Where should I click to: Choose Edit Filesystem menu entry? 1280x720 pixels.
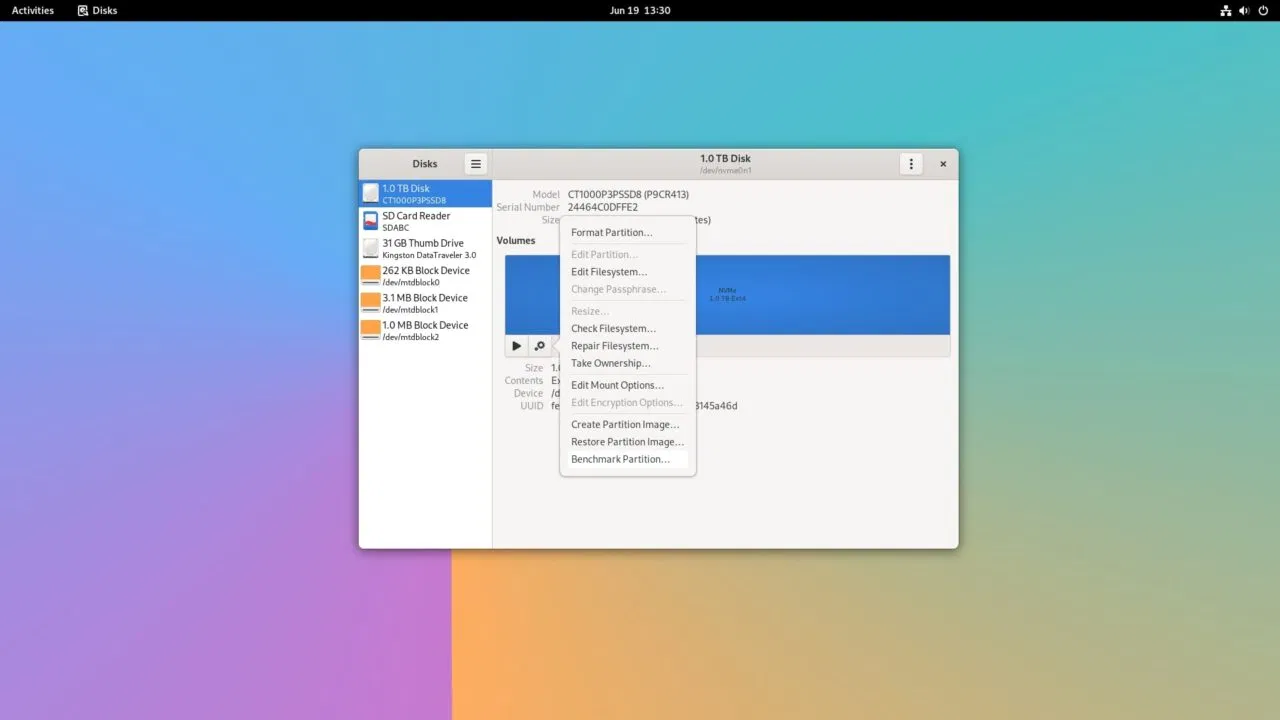tap(609, 272)
